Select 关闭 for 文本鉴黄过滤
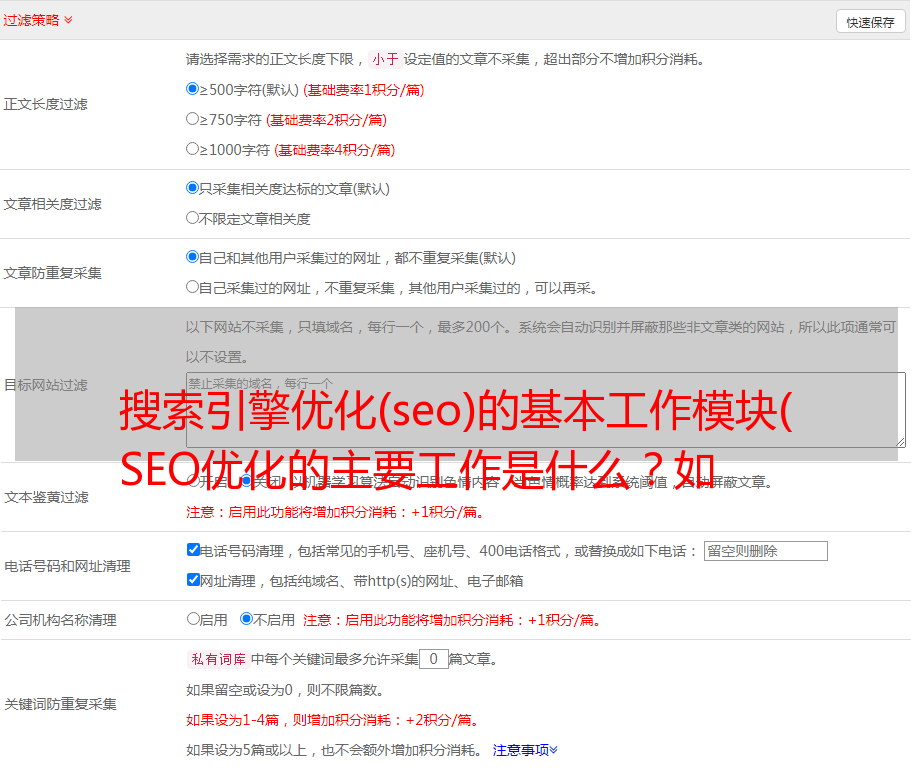The image size is (912, 768). point(246,481)
